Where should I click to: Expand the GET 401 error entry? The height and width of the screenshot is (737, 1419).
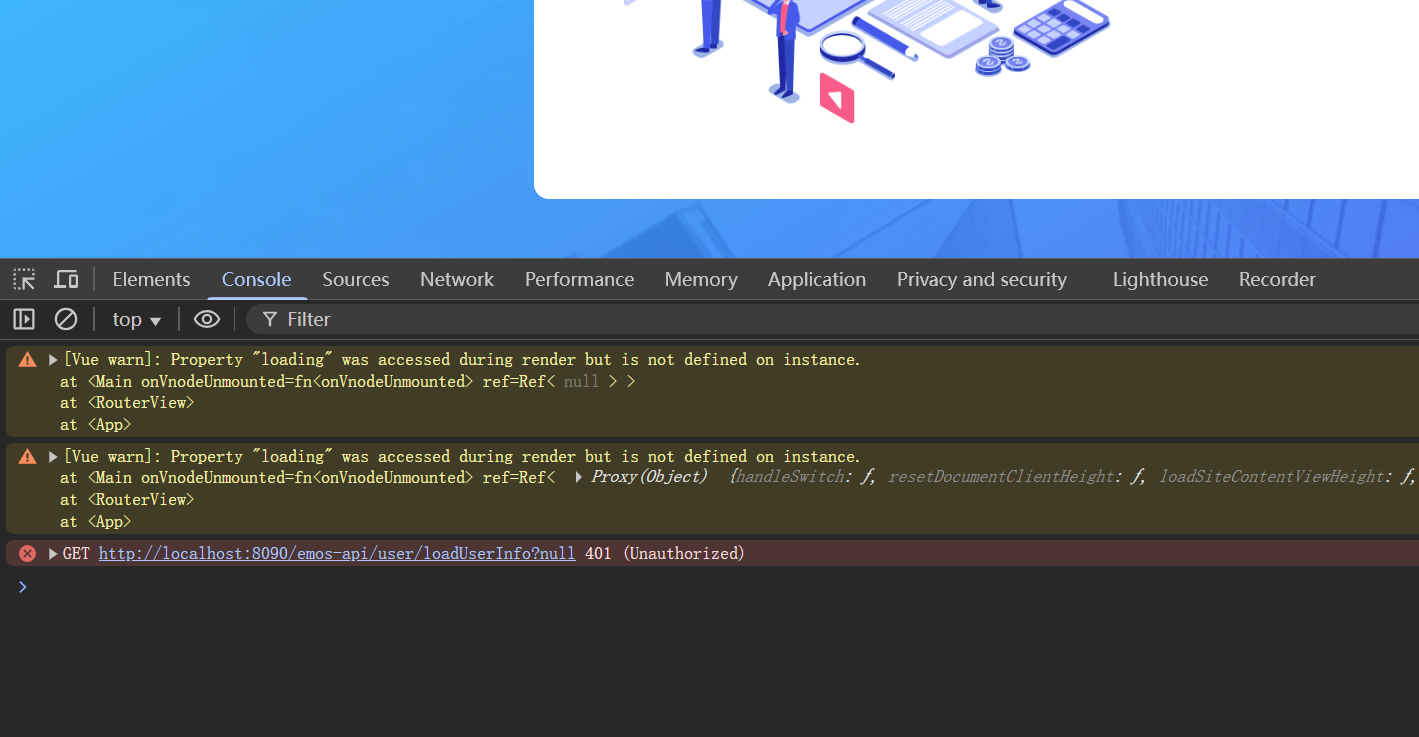click(53, 554)
